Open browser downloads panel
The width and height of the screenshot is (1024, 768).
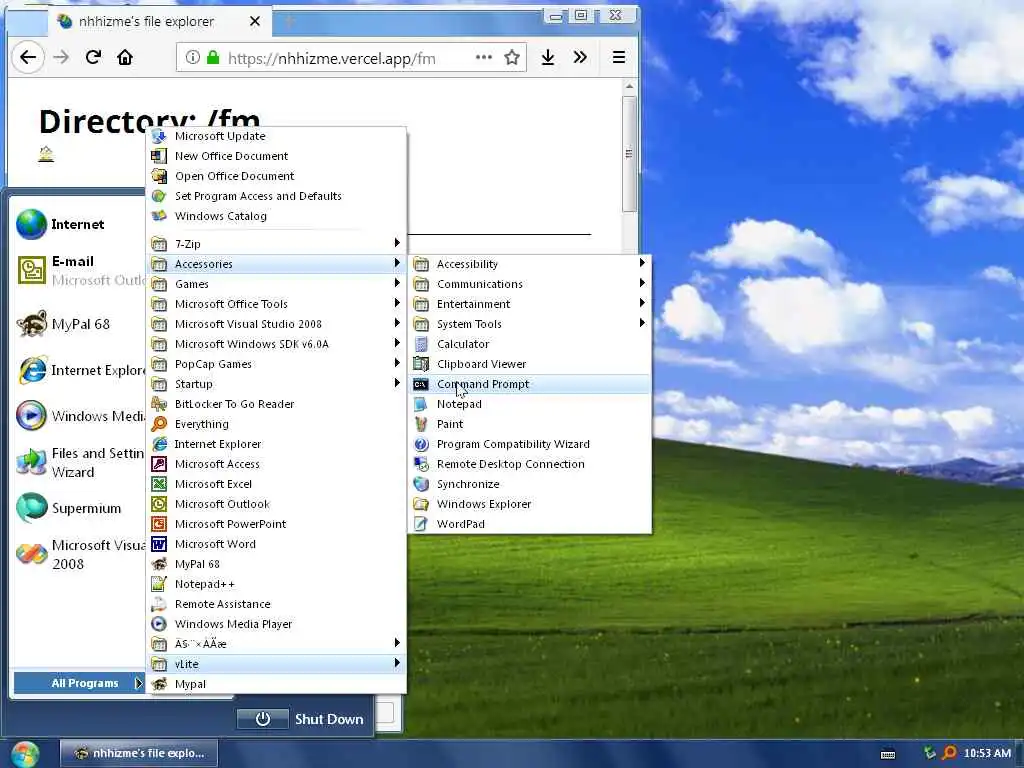pos(548,57)
